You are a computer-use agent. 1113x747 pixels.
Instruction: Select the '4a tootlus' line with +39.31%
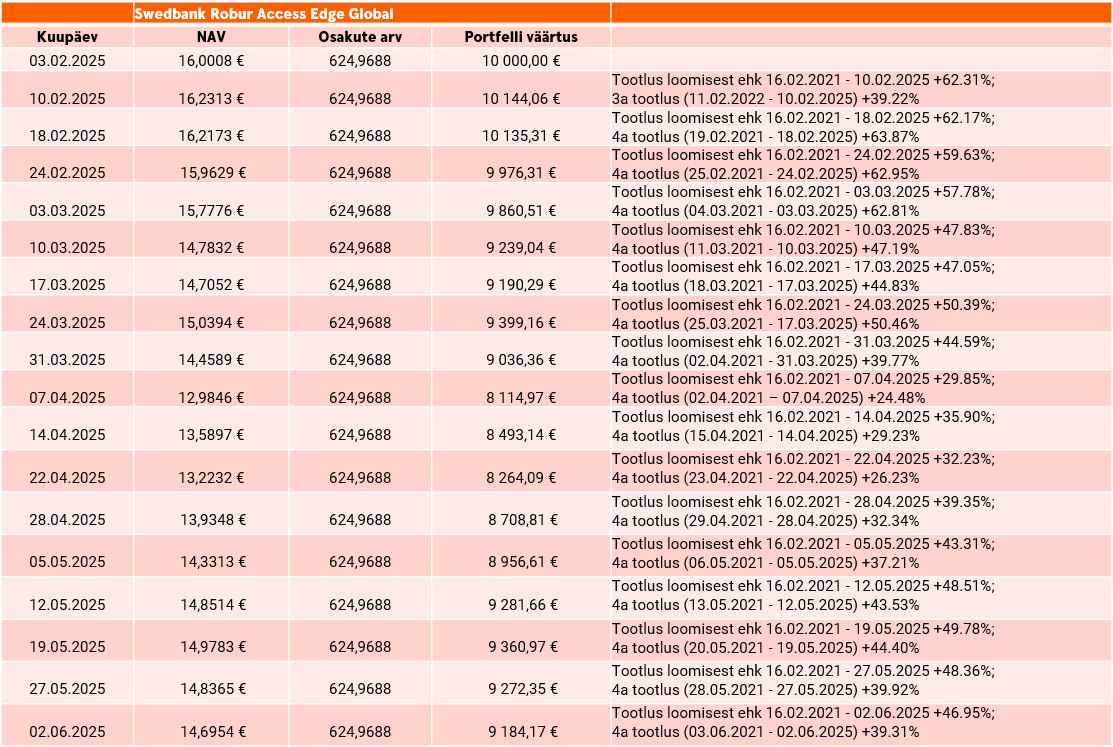[765, 732]
